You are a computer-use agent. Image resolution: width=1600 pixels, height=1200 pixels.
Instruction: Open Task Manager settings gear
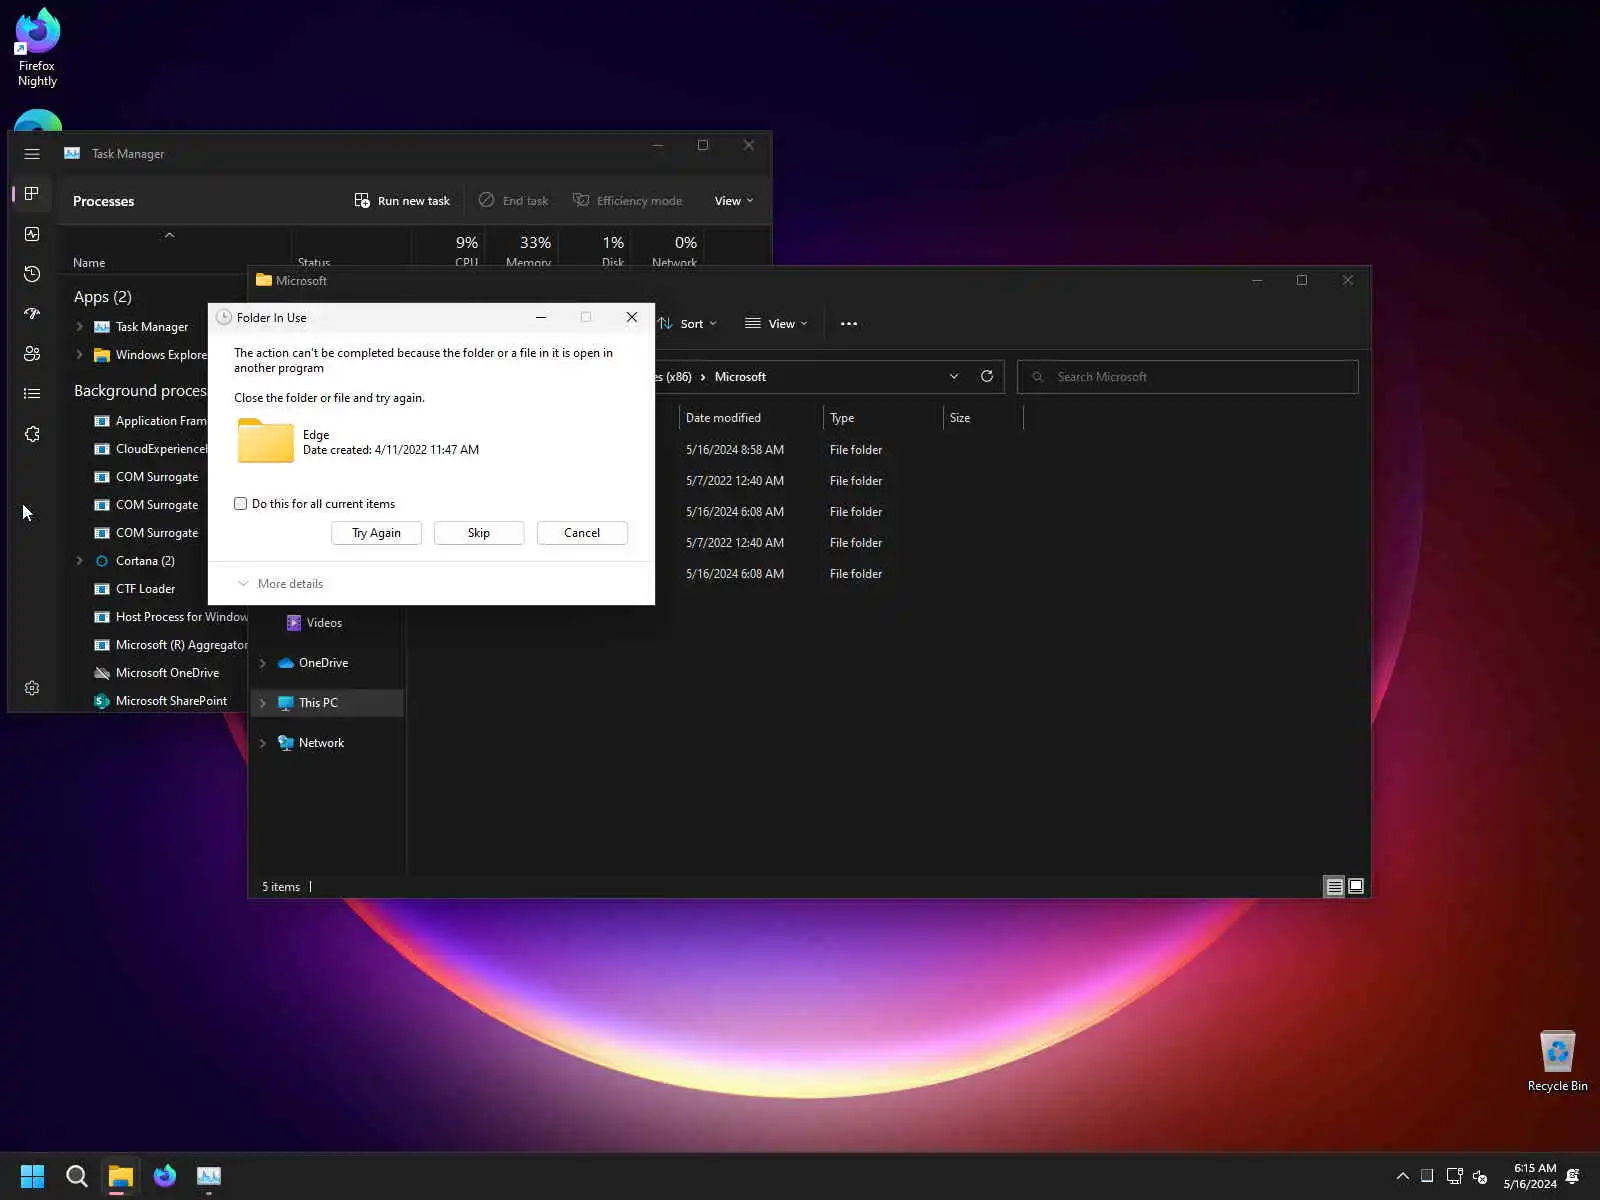[32, 688]
